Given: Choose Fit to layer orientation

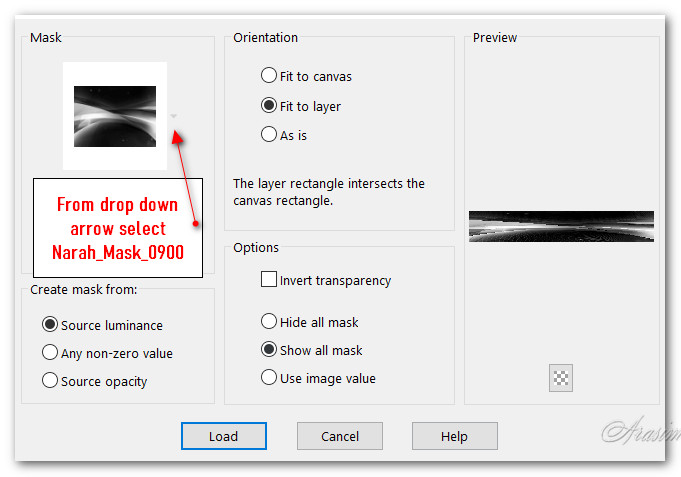Looking at the screenshot, I should pyautogui.click(x=269, y=105).
